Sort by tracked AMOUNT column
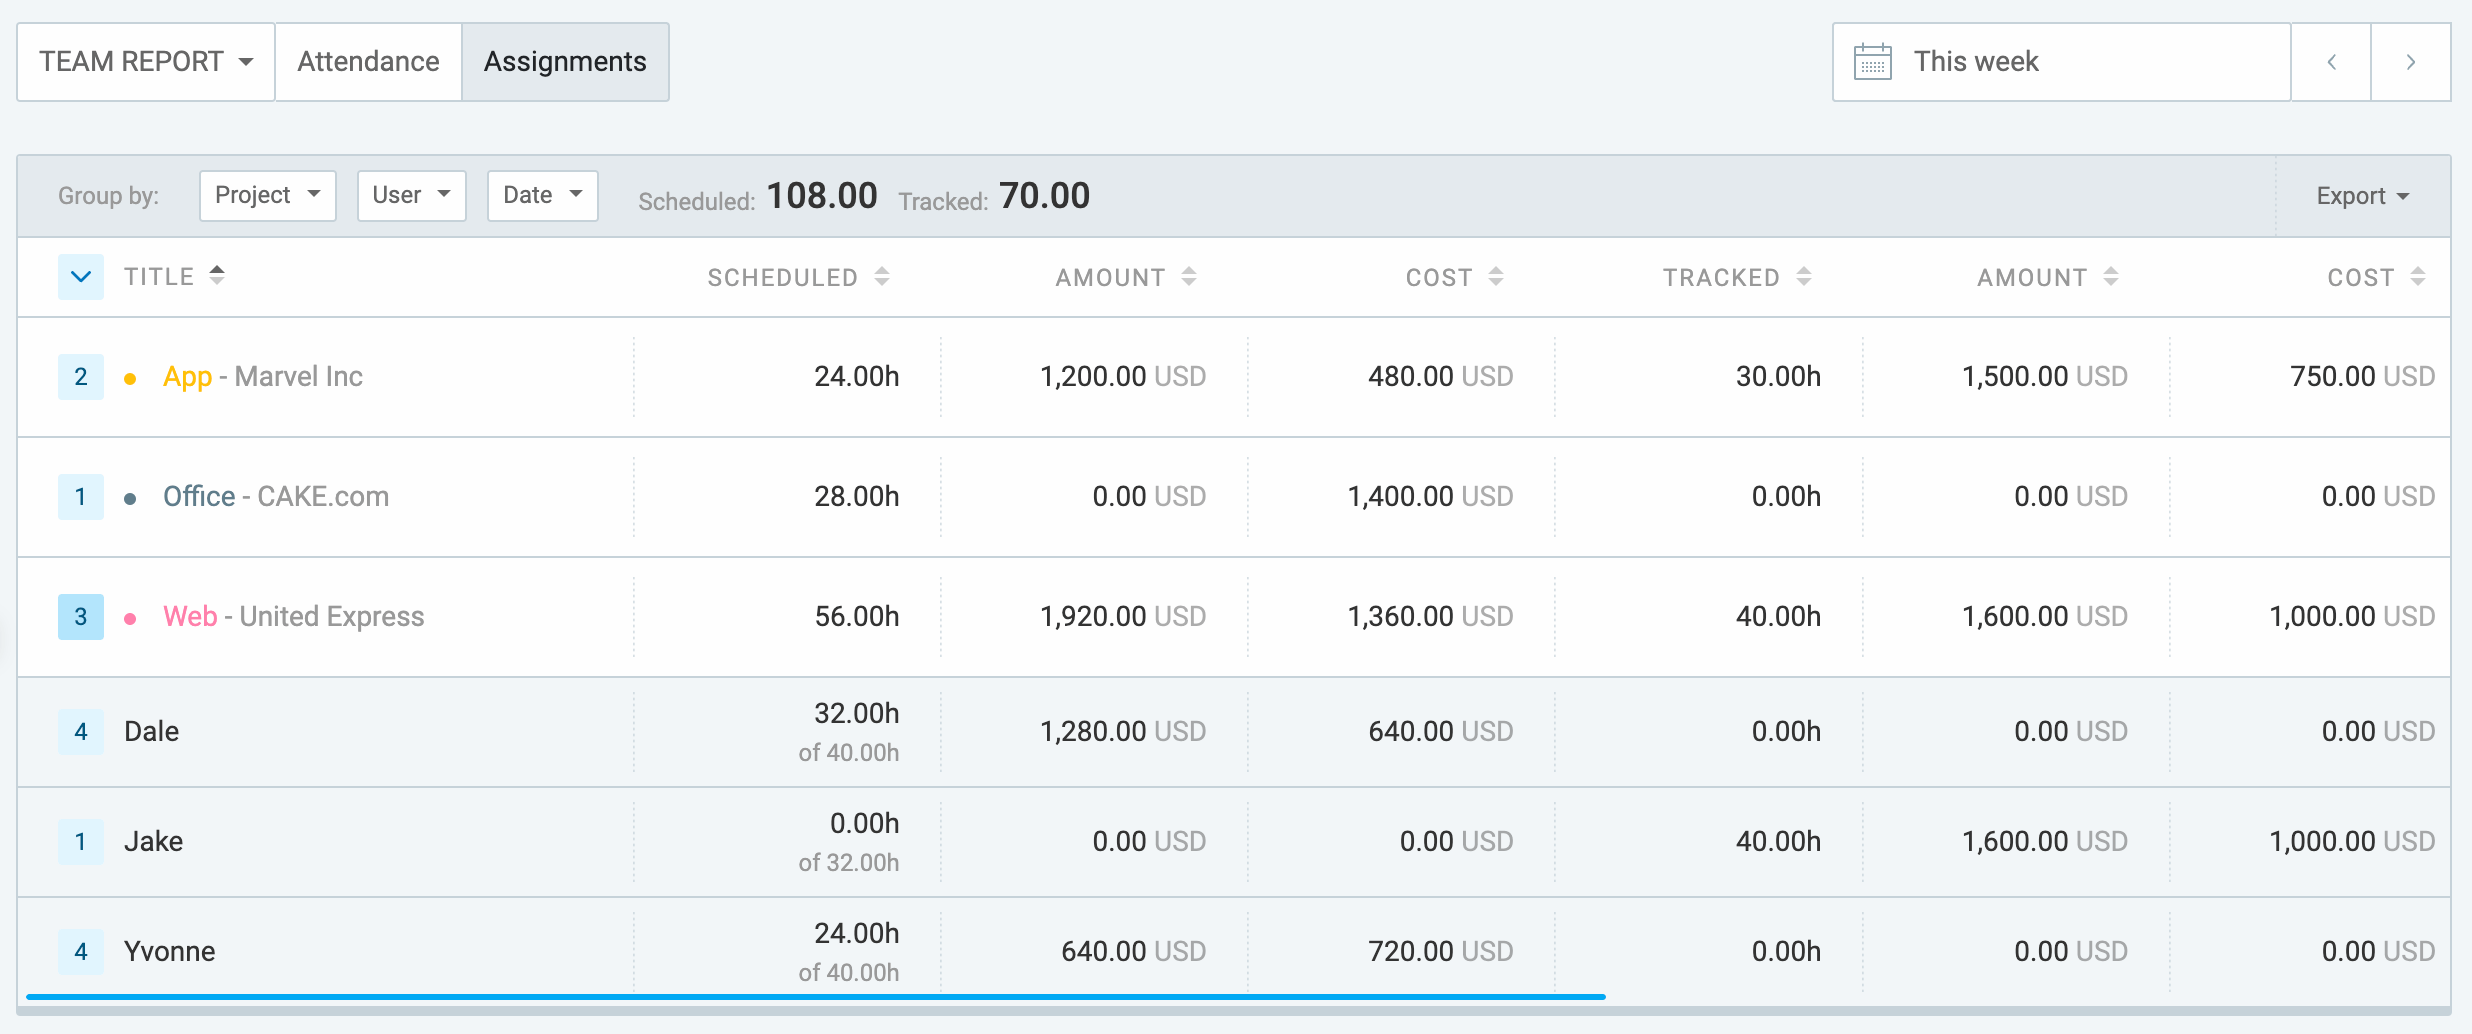Image resolution: width=2472 pixels, height=1034 pixels. pyautogui.click(x=2048, y=277)
